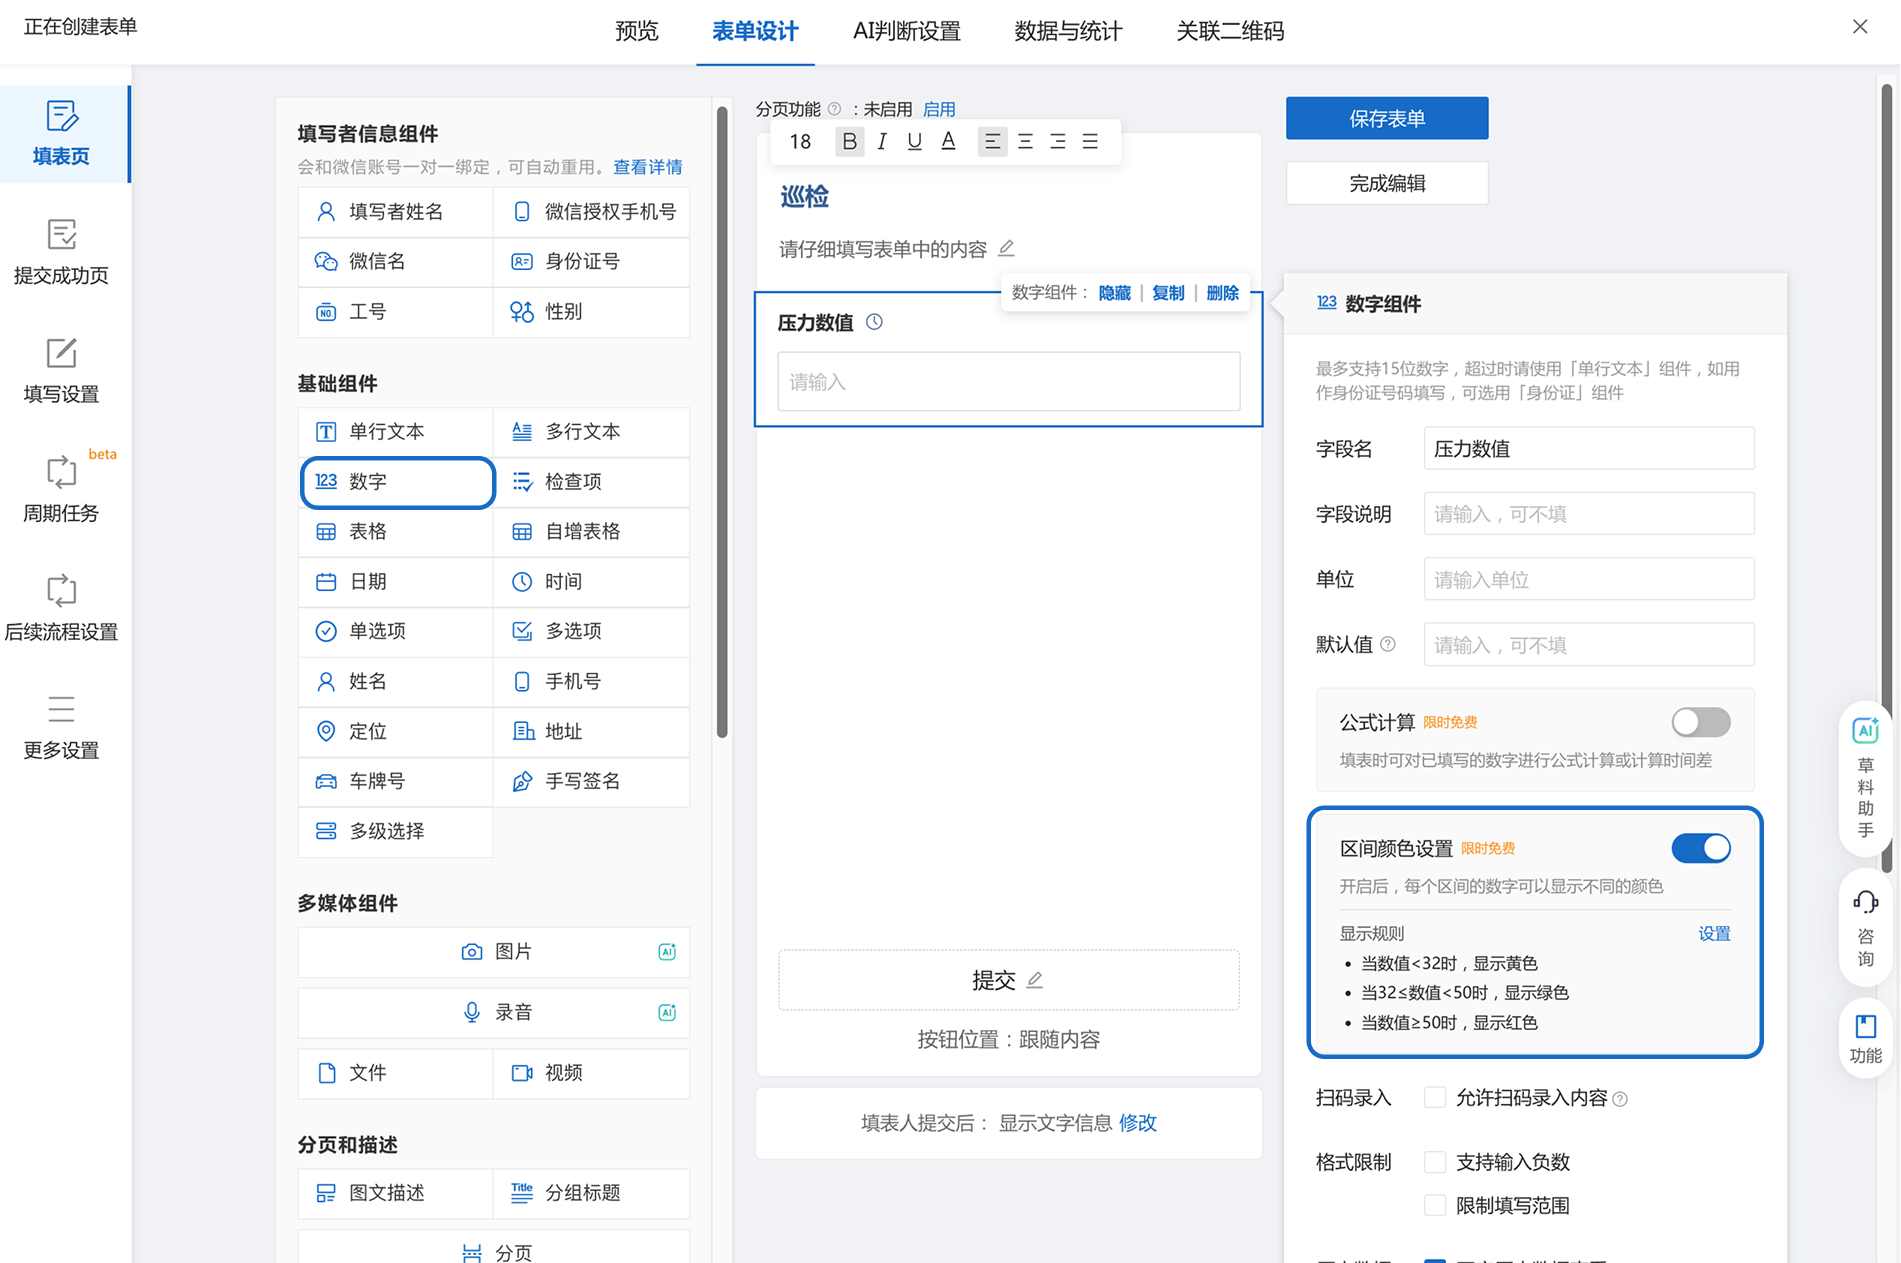Open the 草料助手 AI assistant
The height and width of the screenshot is (1263, 1901).
click(x=1865, y=778)
